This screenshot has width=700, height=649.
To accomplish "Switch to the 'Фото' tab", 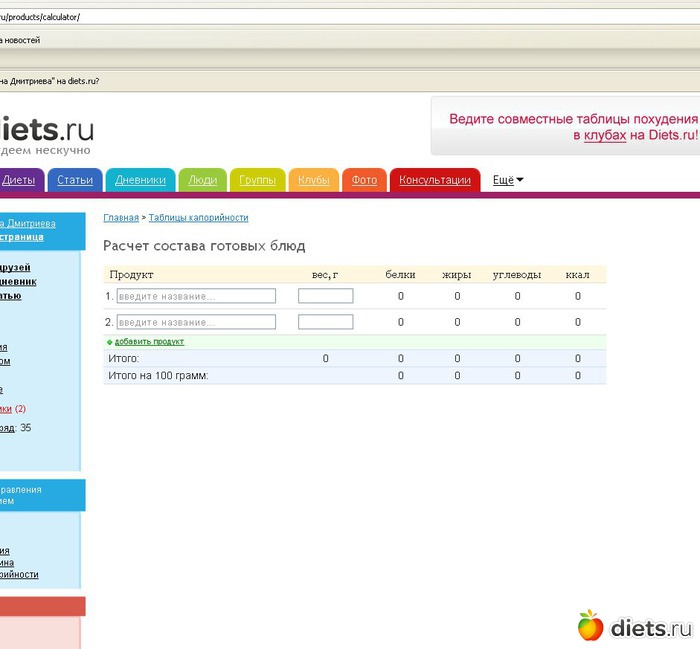I will click(365, 180).
